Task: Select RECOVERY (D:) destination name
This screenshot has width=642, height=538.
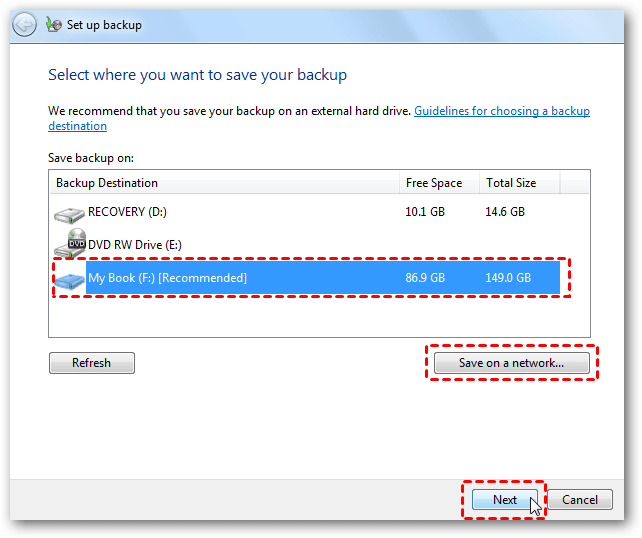Action: (127, 212)
